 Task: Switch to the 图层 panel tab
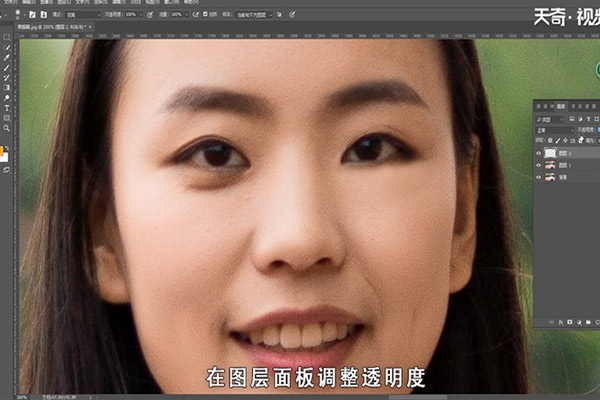pyautogui.click(x=561, y=106)
